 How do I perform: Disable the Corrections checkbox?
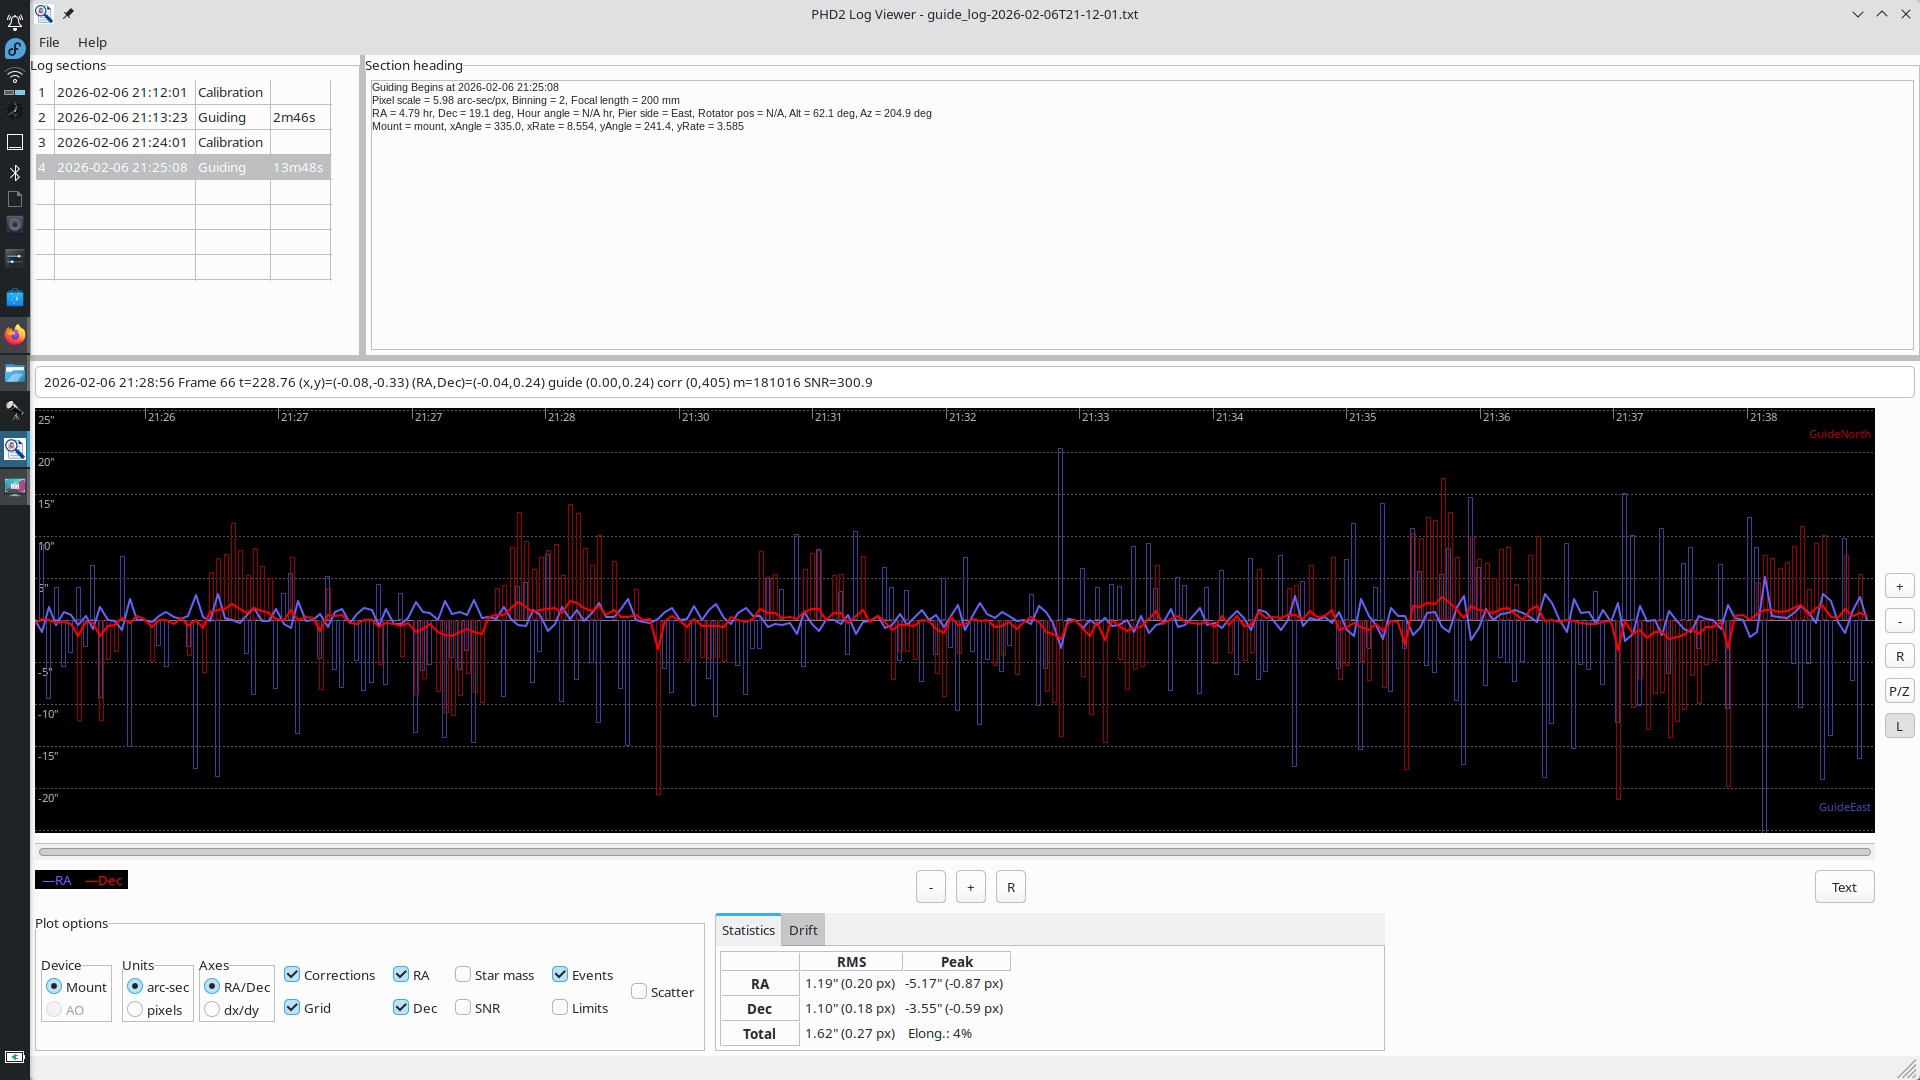pyautogui.click(x=292, y=975)
